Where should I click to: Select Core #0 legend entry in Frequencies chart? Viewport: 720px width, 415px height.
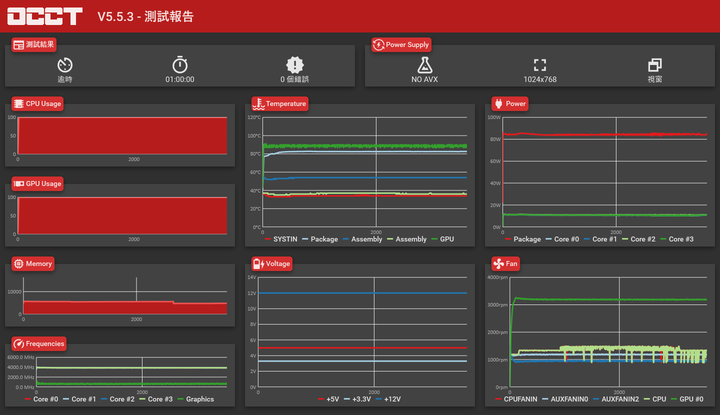click(41, 399)
